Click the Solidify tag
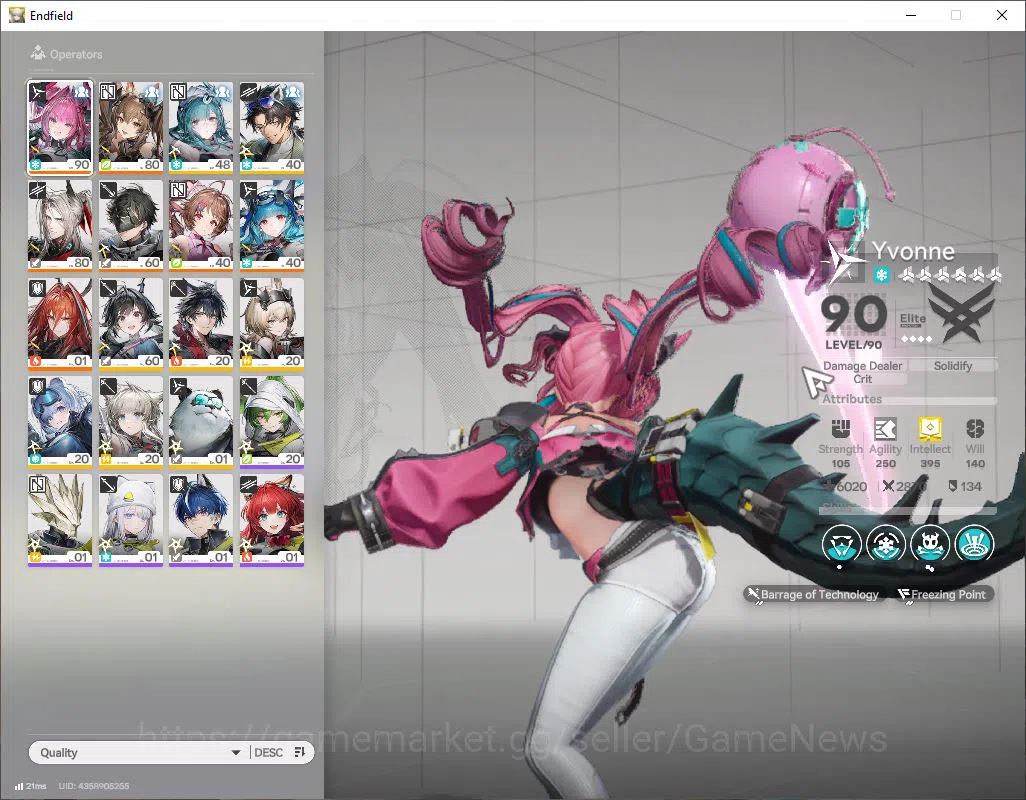Viewport: 1026px width, 800px height. pyautogui.click(x=953, y=366)
